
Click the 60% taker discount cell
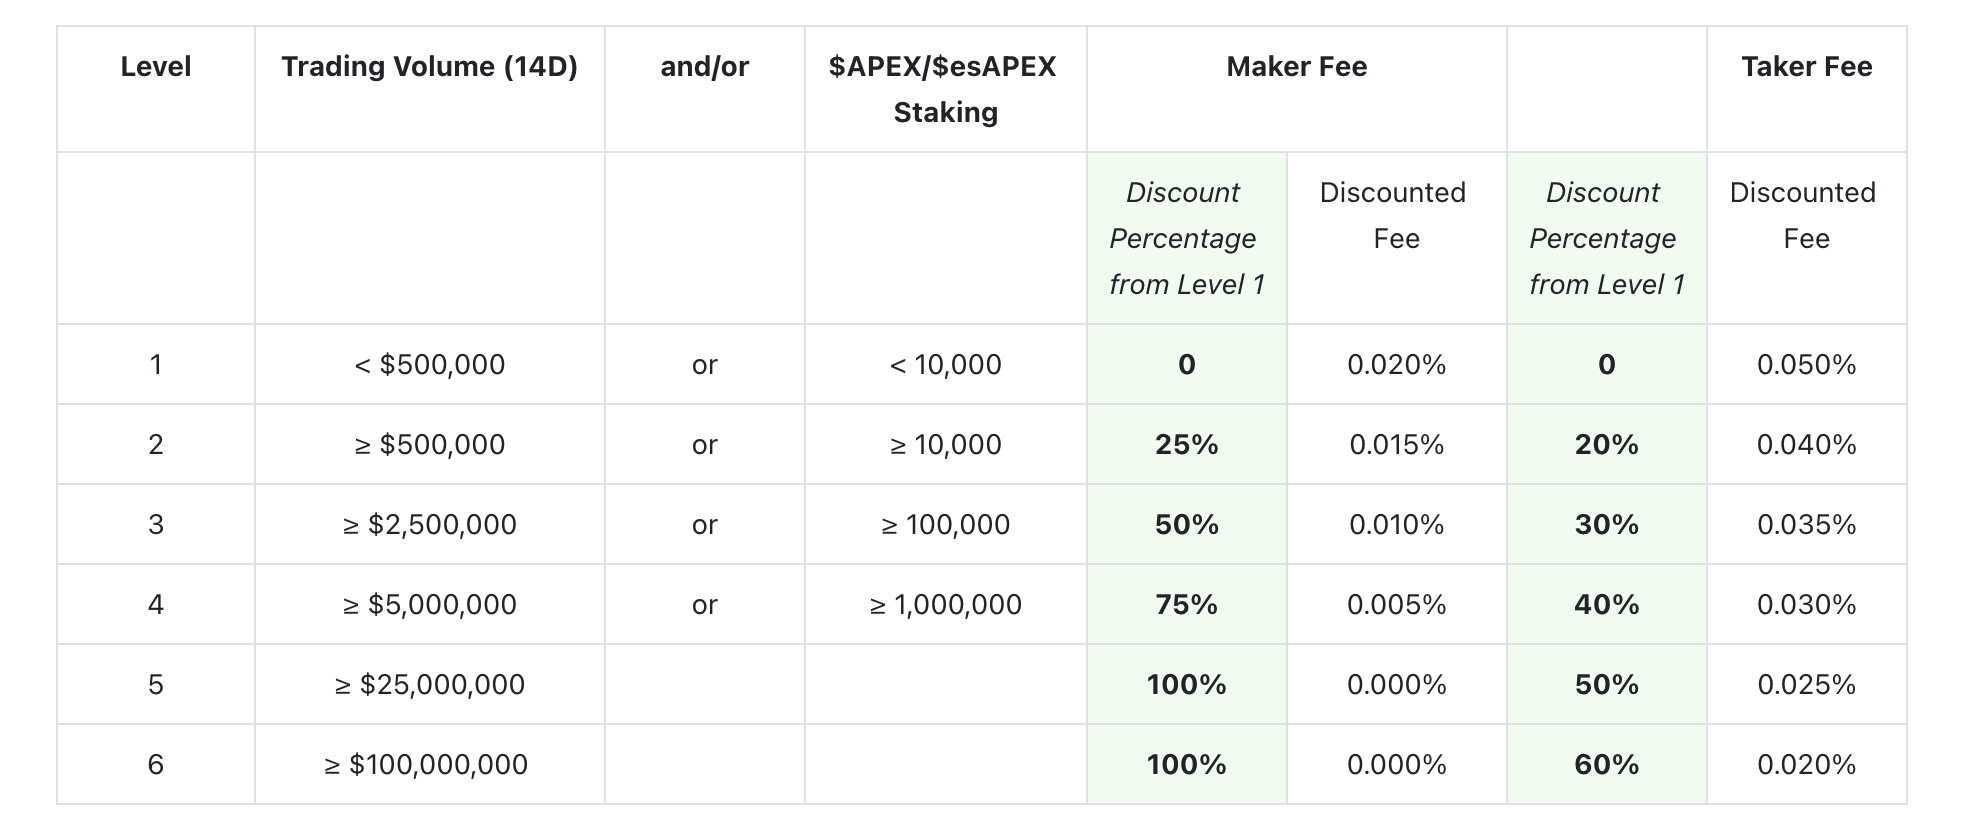(x=1606, y=764)
